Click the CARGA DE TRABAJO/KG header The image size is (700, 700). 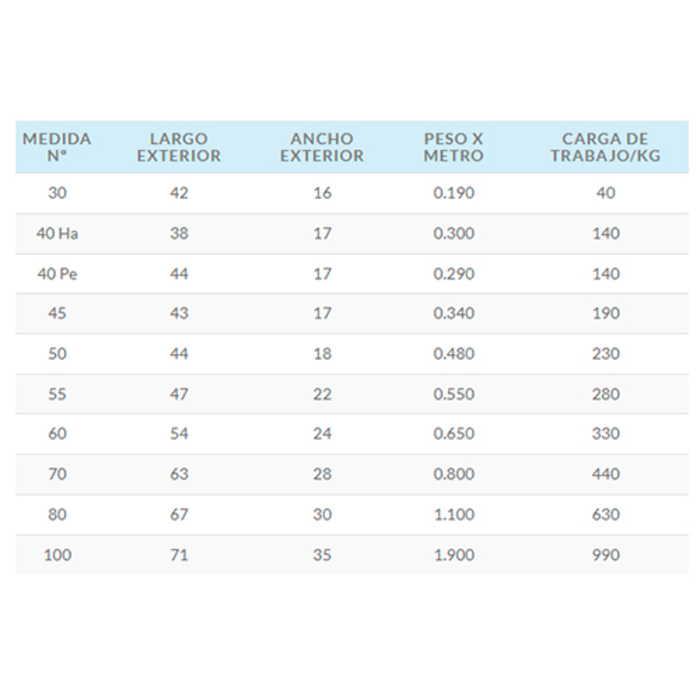click(x=605, y=147)
